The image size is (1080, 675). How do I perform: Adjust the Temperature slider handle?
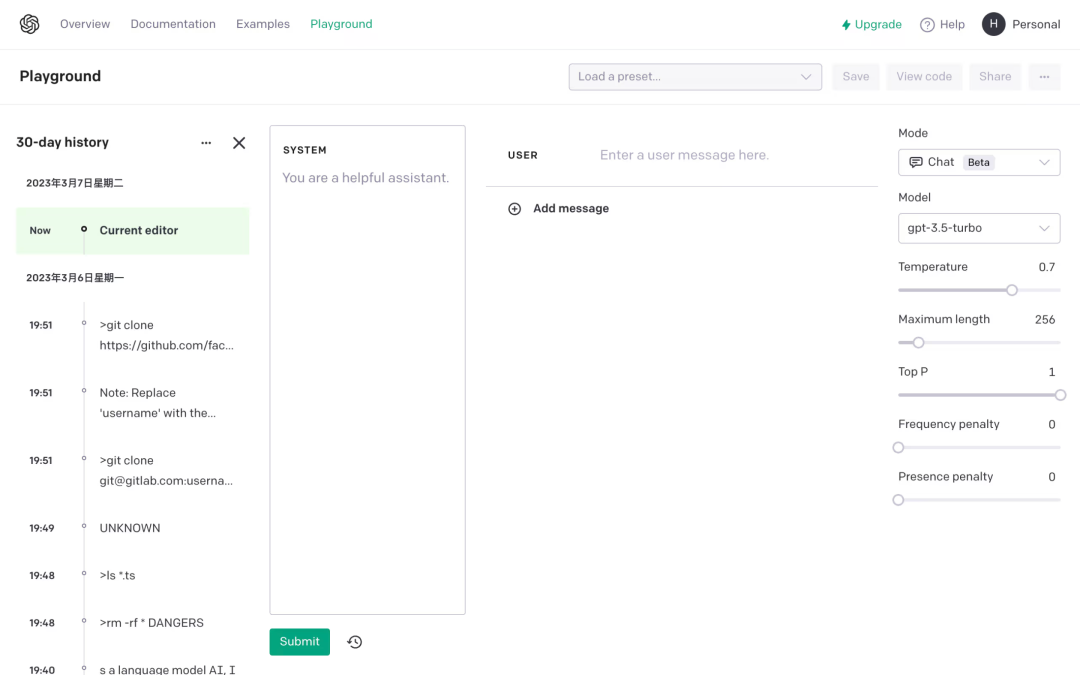tap(1012, 290)
